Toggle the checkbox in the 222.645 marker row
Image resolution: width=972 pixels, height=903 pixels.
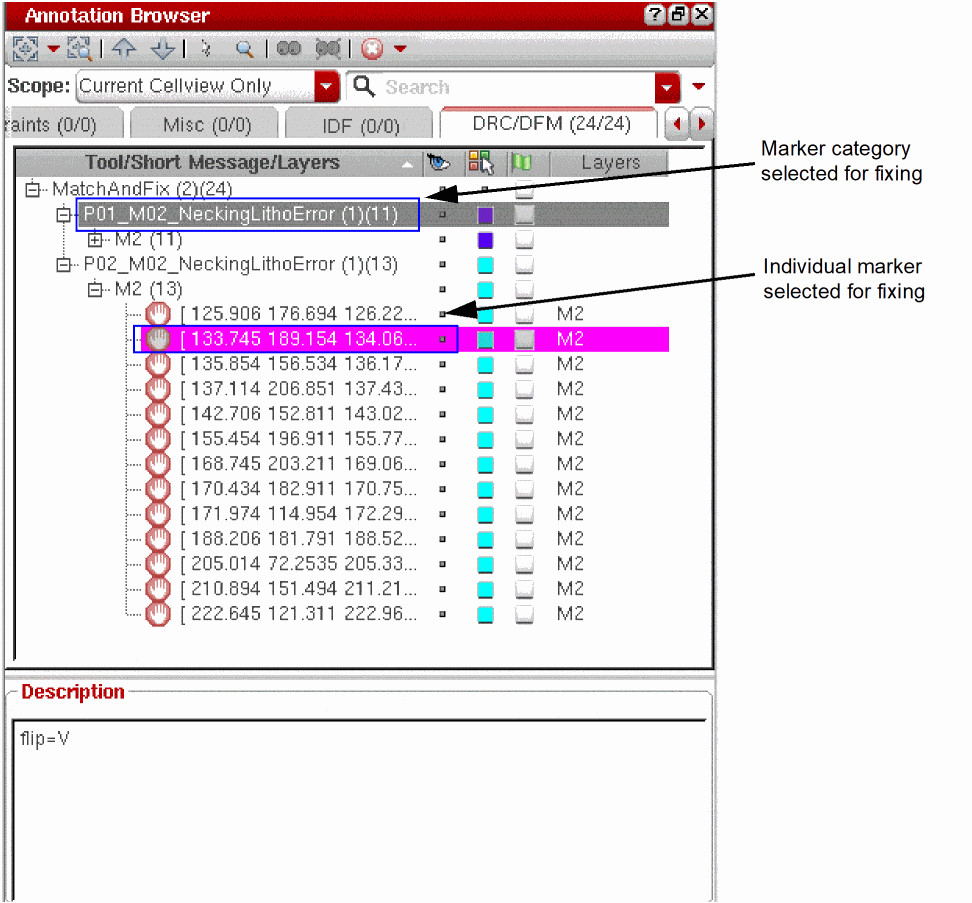pyautogui.click(x=524, y=615)
